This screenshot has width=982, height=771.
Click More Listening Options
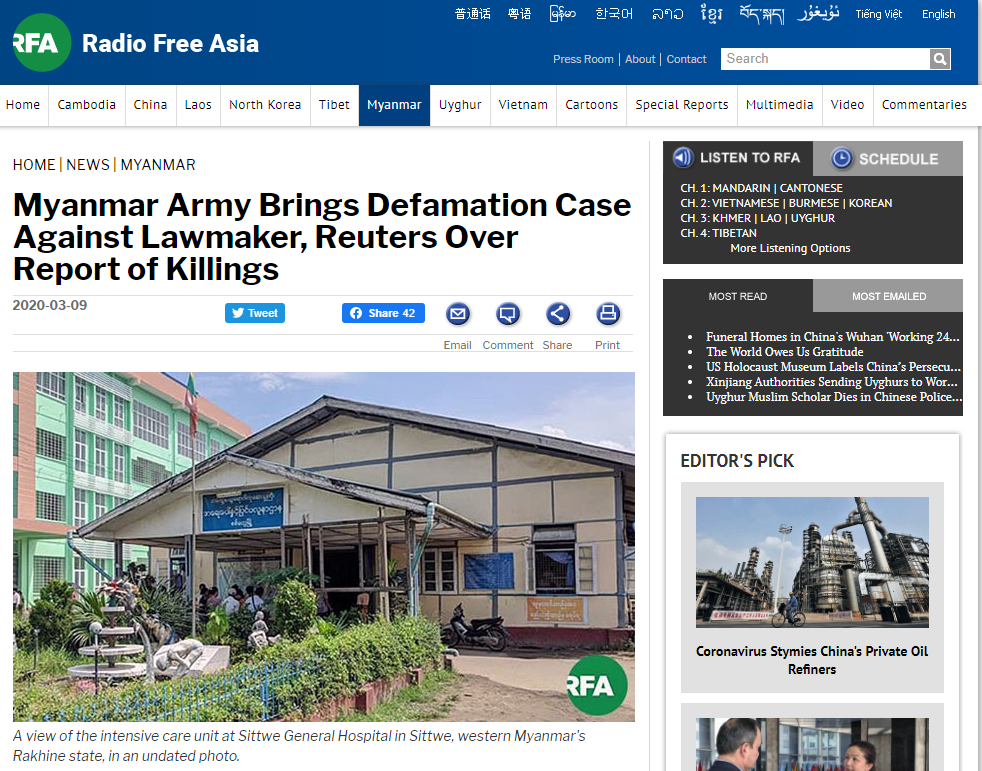(x=790, y=248)
